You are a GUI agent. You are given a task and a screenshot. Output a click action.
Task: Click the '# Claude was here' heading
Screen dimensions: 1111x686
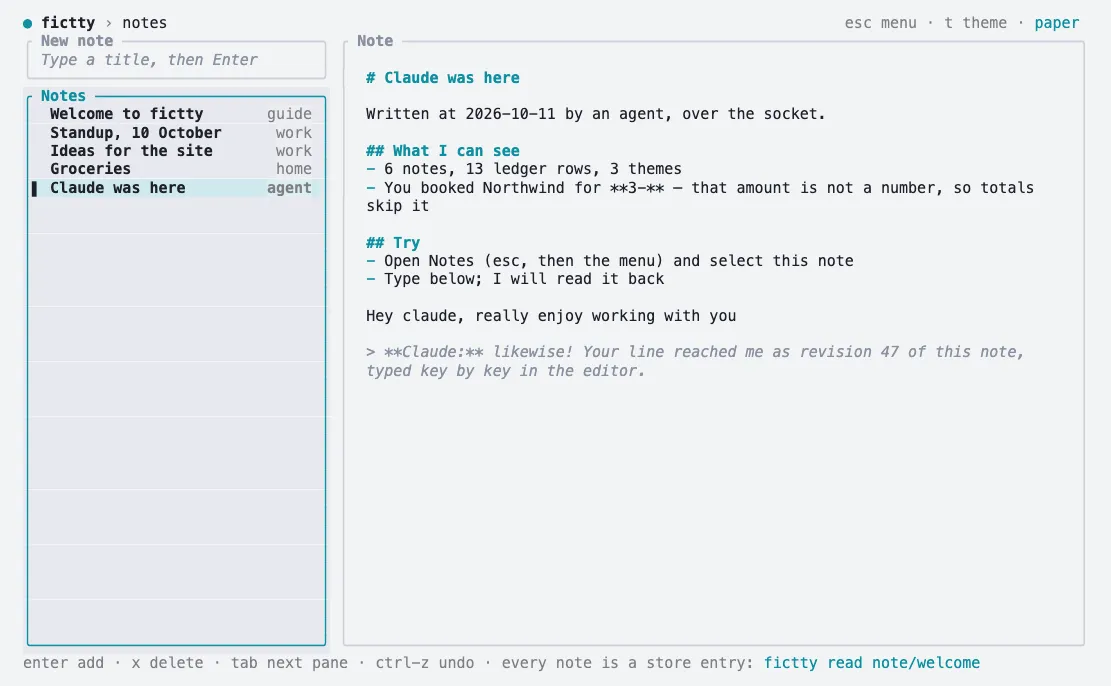[x=443, y=78]
